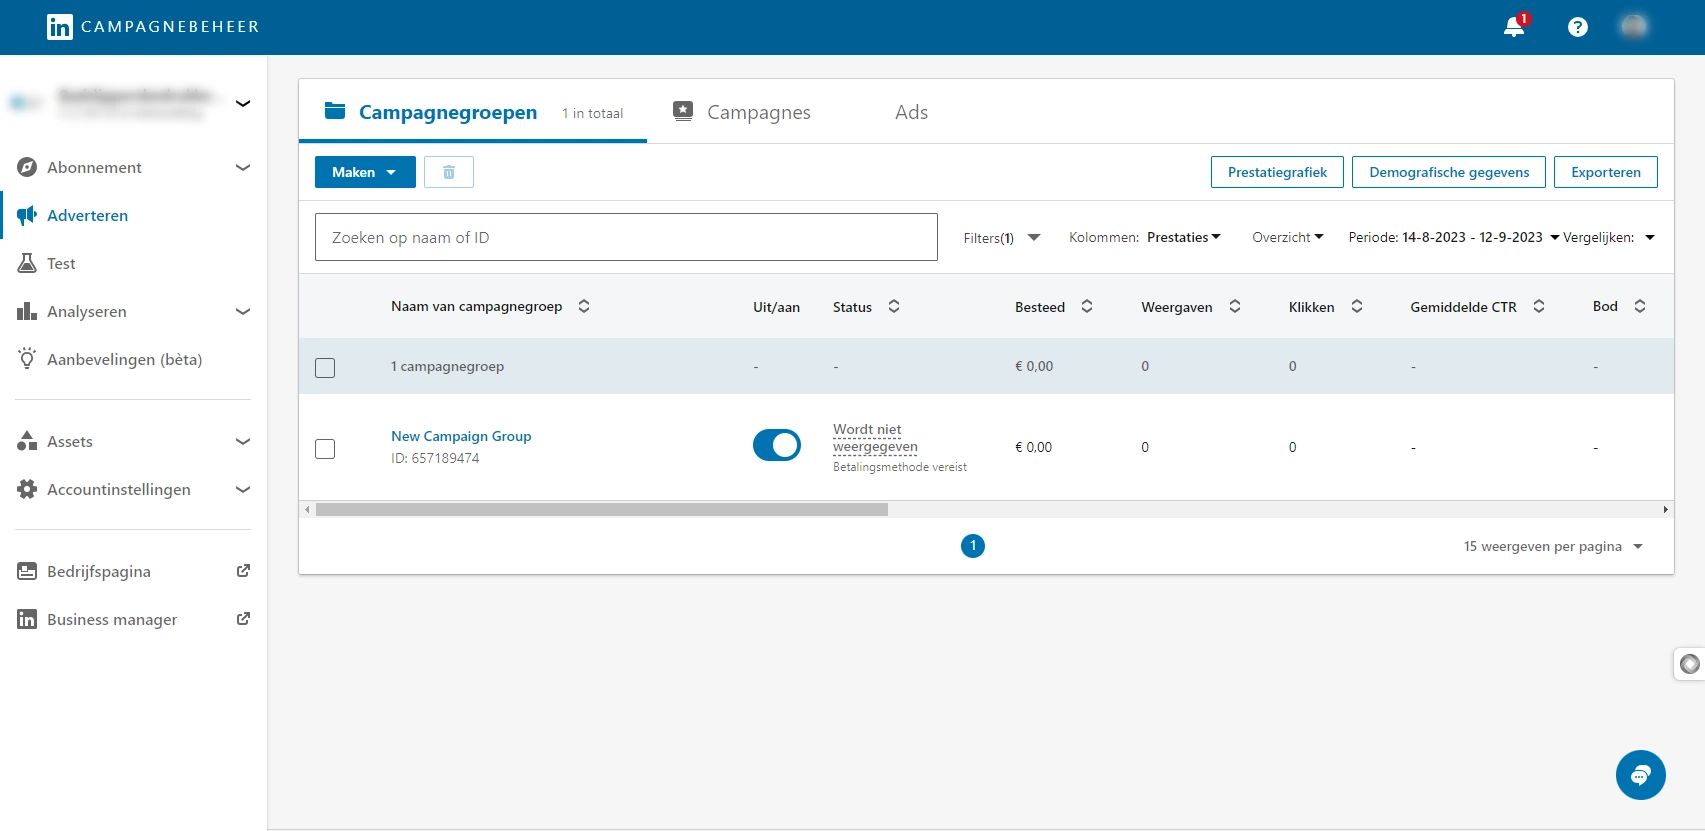The width and height of the screenshot is (1705, 831).
Task: Open the help question mark icon
Action: pyautogui.click(x=1578, y=27)
